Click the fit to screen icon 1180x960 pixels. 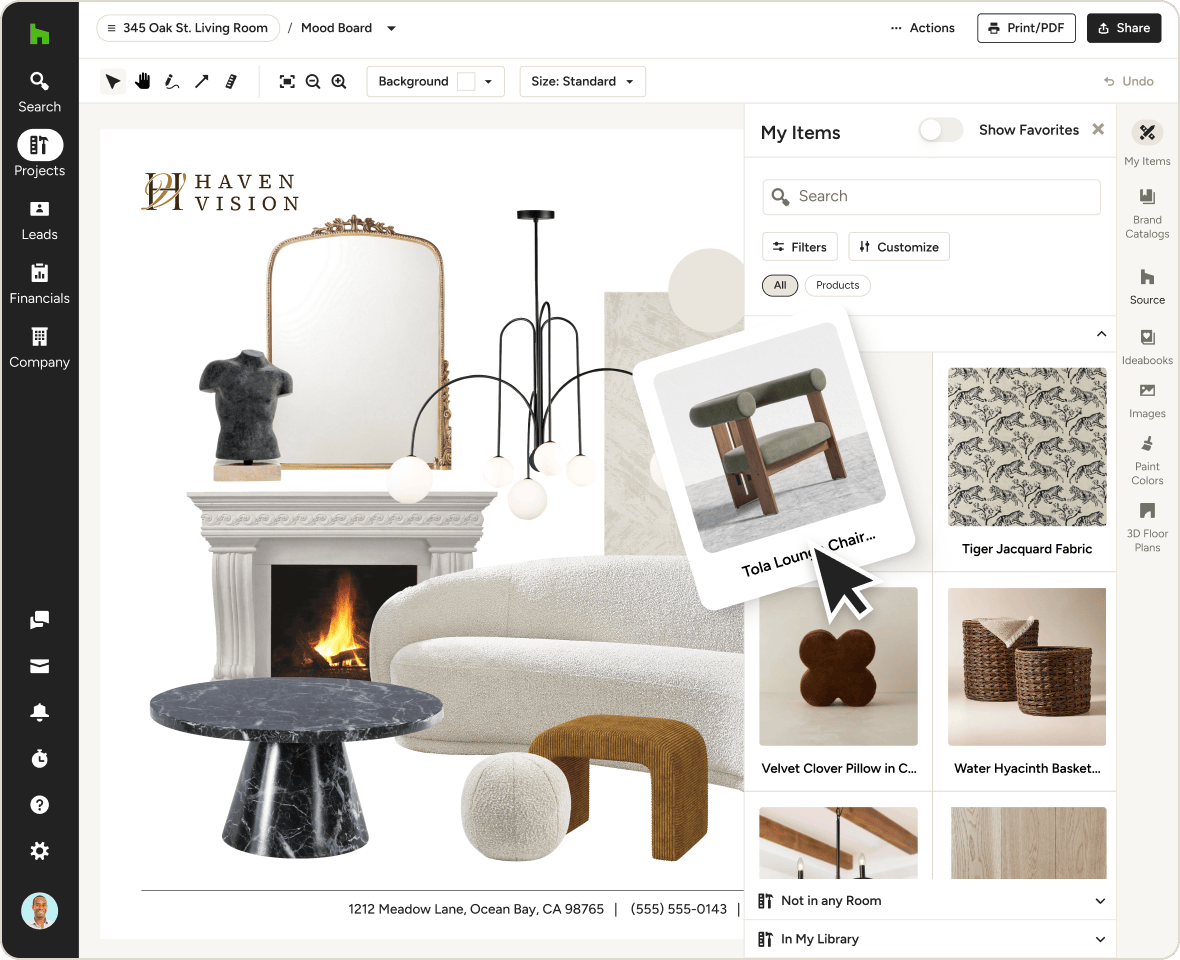(287, 81)
